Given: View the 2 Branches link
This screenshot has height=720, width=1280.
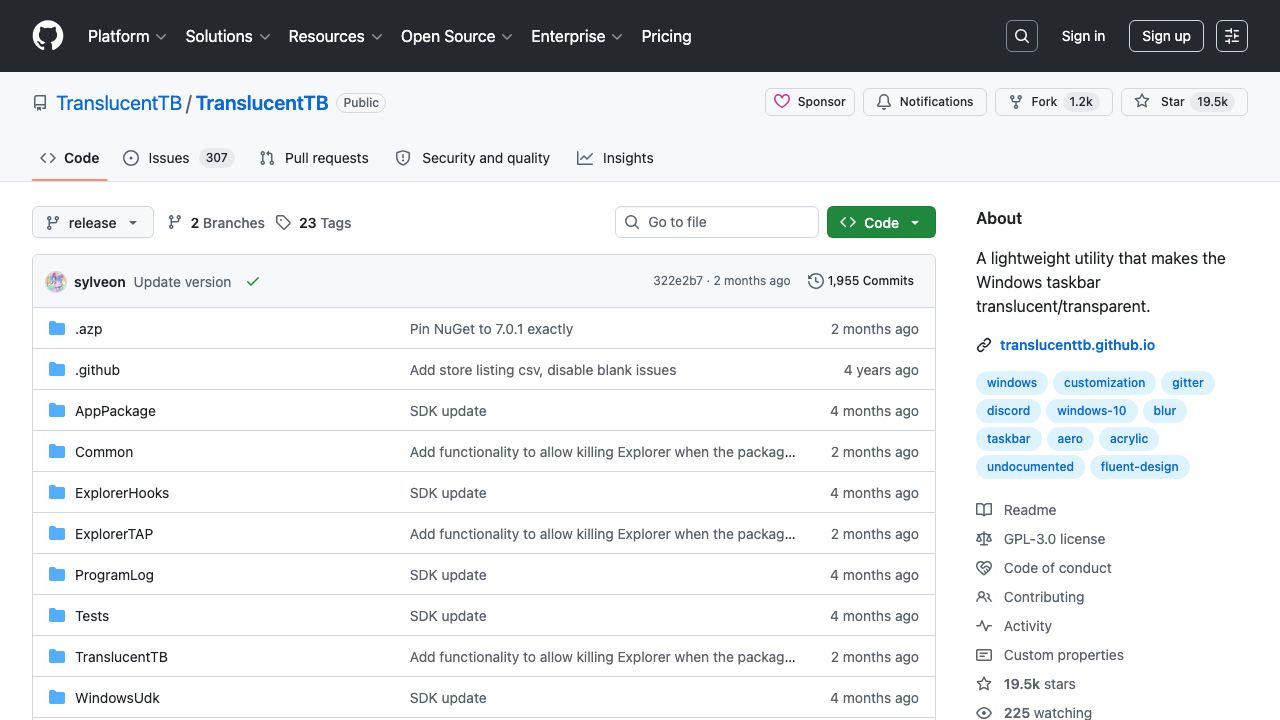Looking at the screenshot, I should coord(216,223).
